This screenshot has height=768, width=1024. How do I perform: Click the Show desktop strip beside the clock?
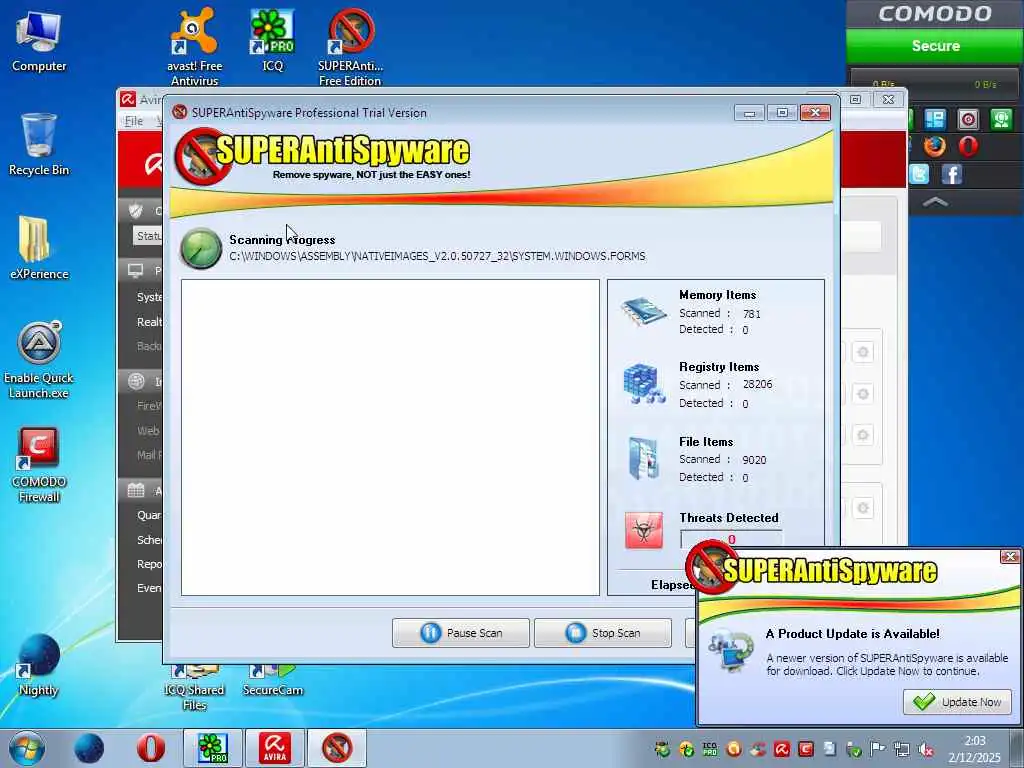coord(1017,749)
